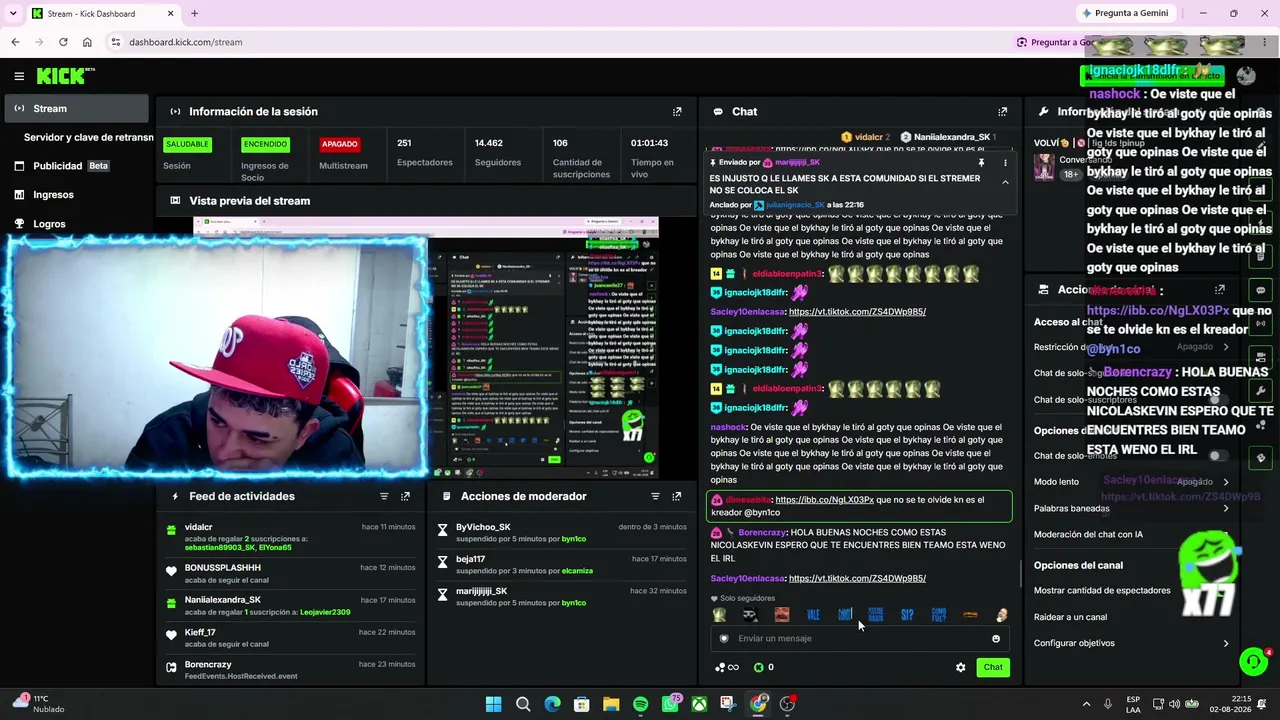Click the APAGADO Multistream badge
This screenshot has height=720, width=1280.
pyautogui.click(x=339, y=144)
